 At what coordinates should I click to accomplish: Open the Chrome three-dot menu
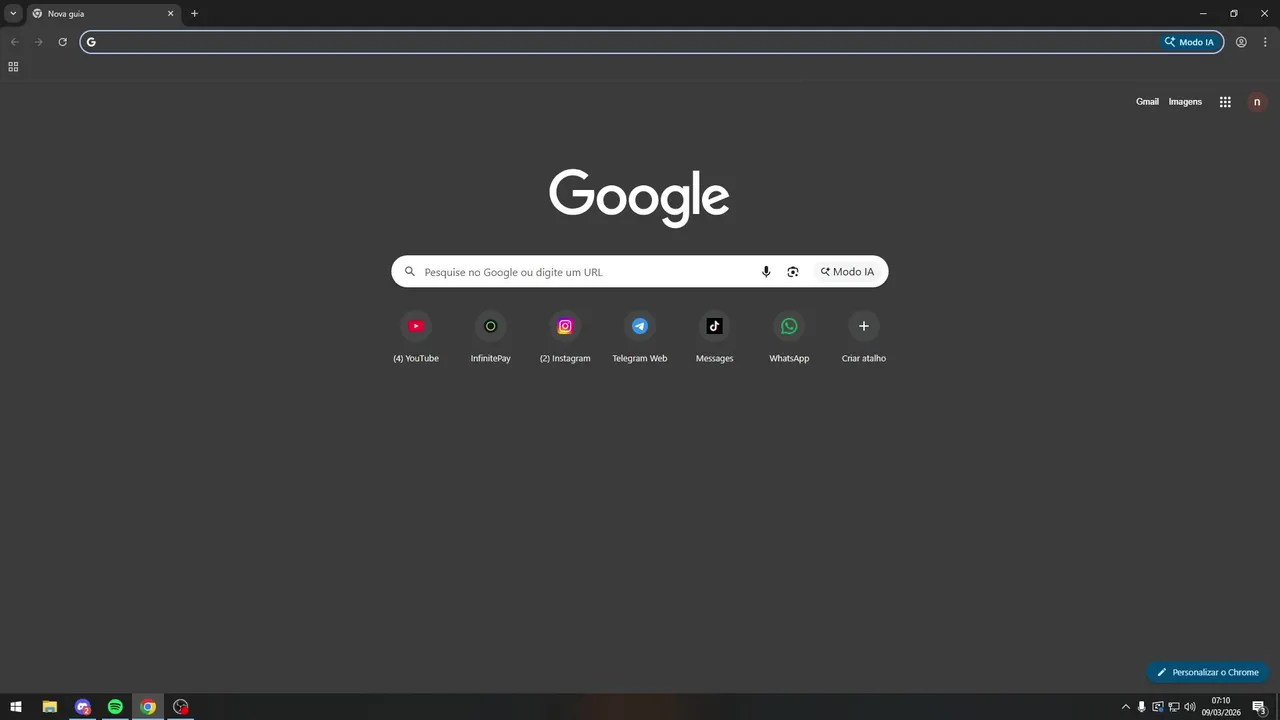1265,42
